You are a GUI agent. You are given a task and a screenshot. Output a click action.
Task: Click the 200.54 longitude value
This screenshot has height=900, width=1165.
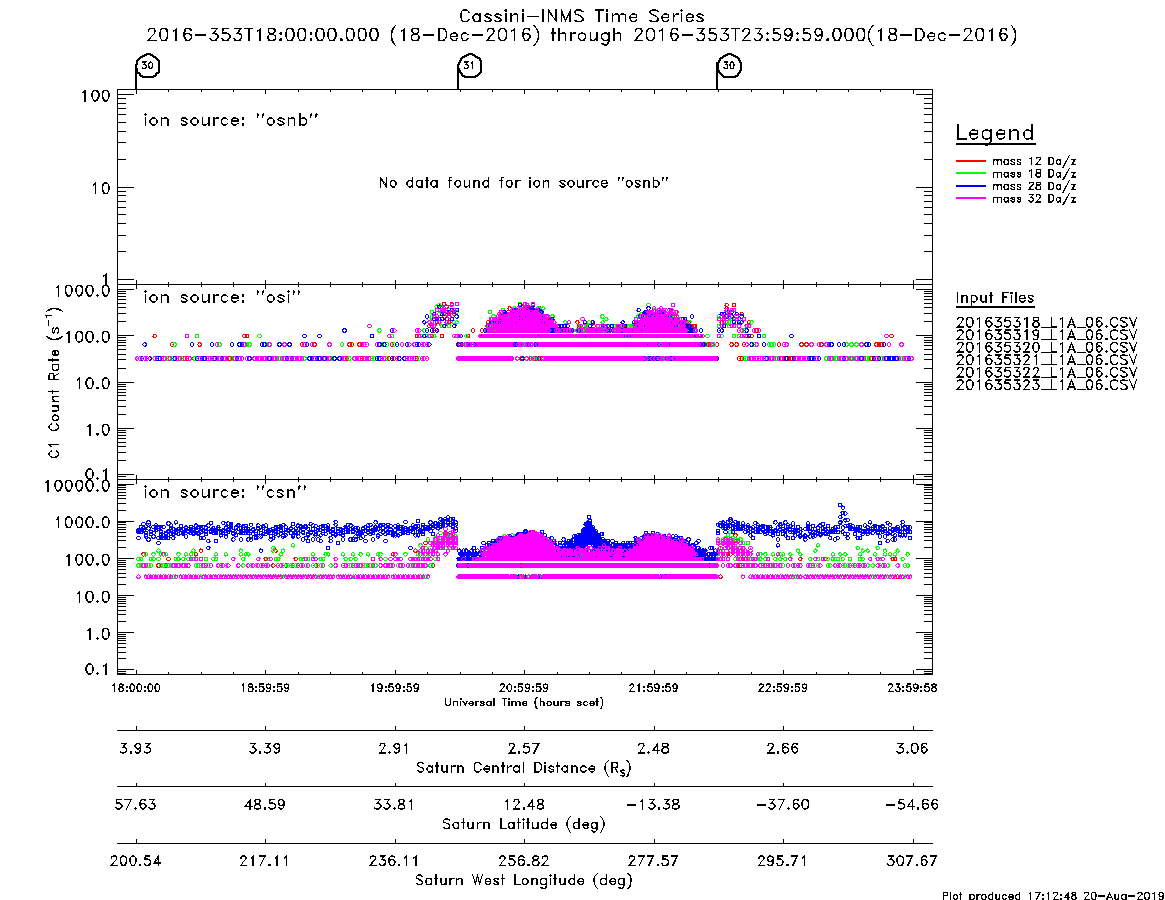136,861
